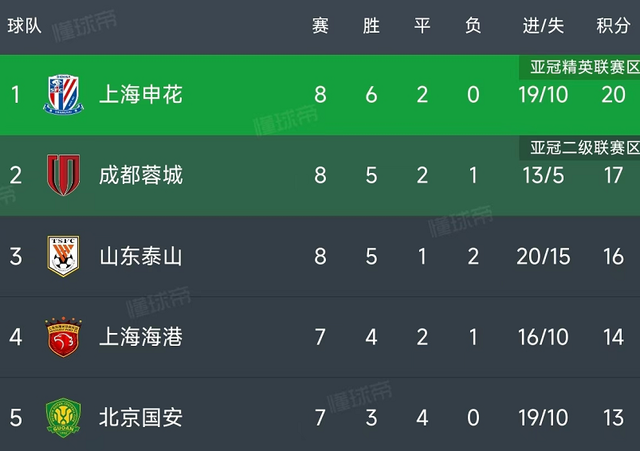Open the 上海申花 team page
Screen dimensions: 640x451
140,95
